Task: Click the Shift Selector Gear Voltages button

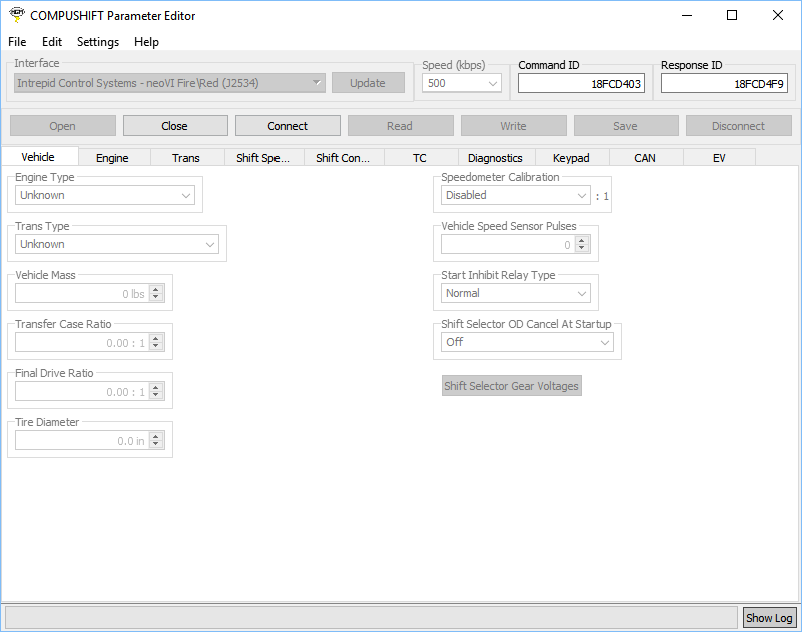Action: [x=511, y=386]
